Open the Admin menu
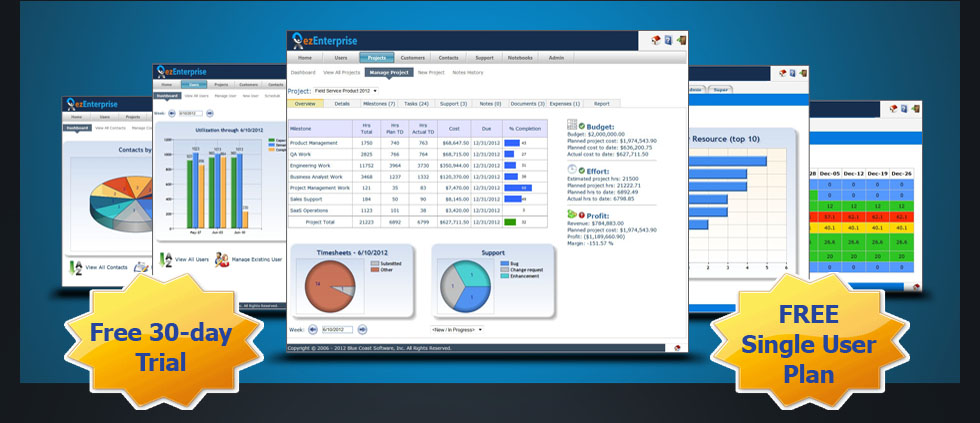Viewport: 980px width, 423px height. click(556, 57)
